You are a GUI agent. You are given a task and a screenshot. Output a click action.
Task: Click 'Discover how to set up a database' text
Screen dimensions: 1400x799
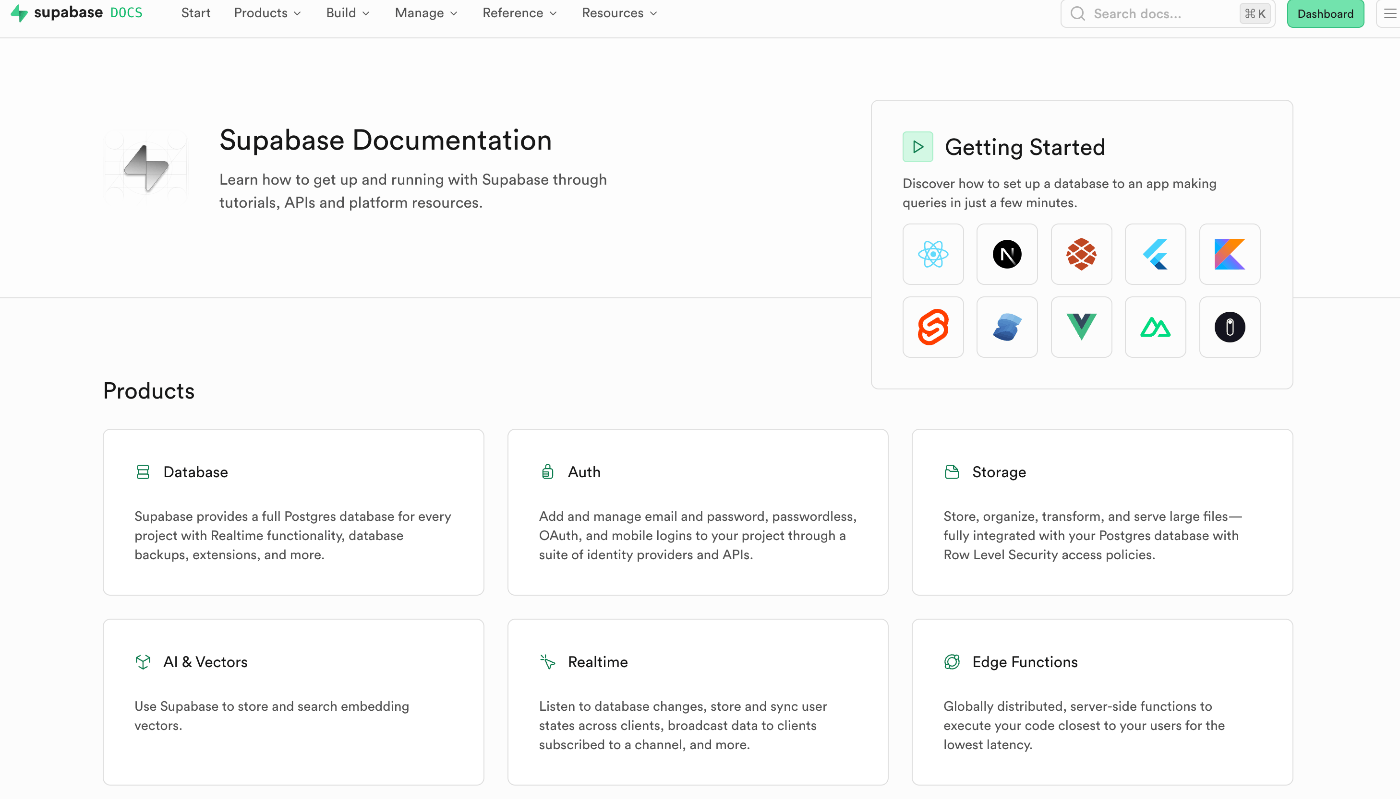pyautogui.click(x=1060, y=193)
